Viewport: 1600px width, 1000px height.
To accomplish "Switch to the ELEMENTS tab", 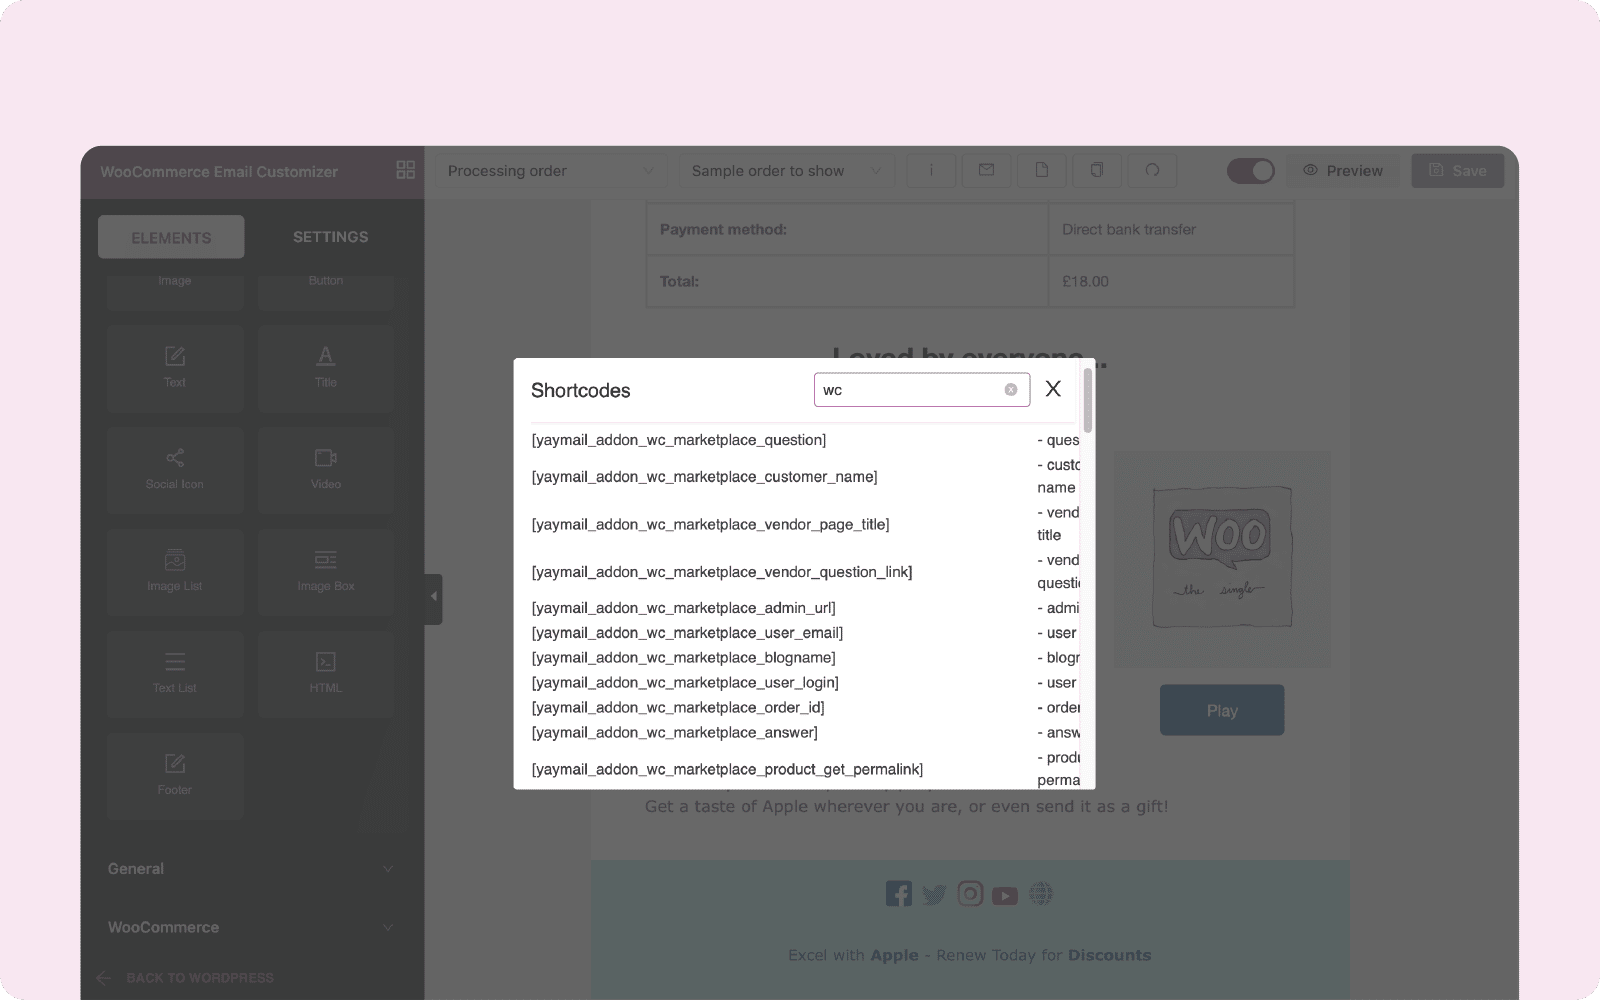I will click(x=171, y=237).
